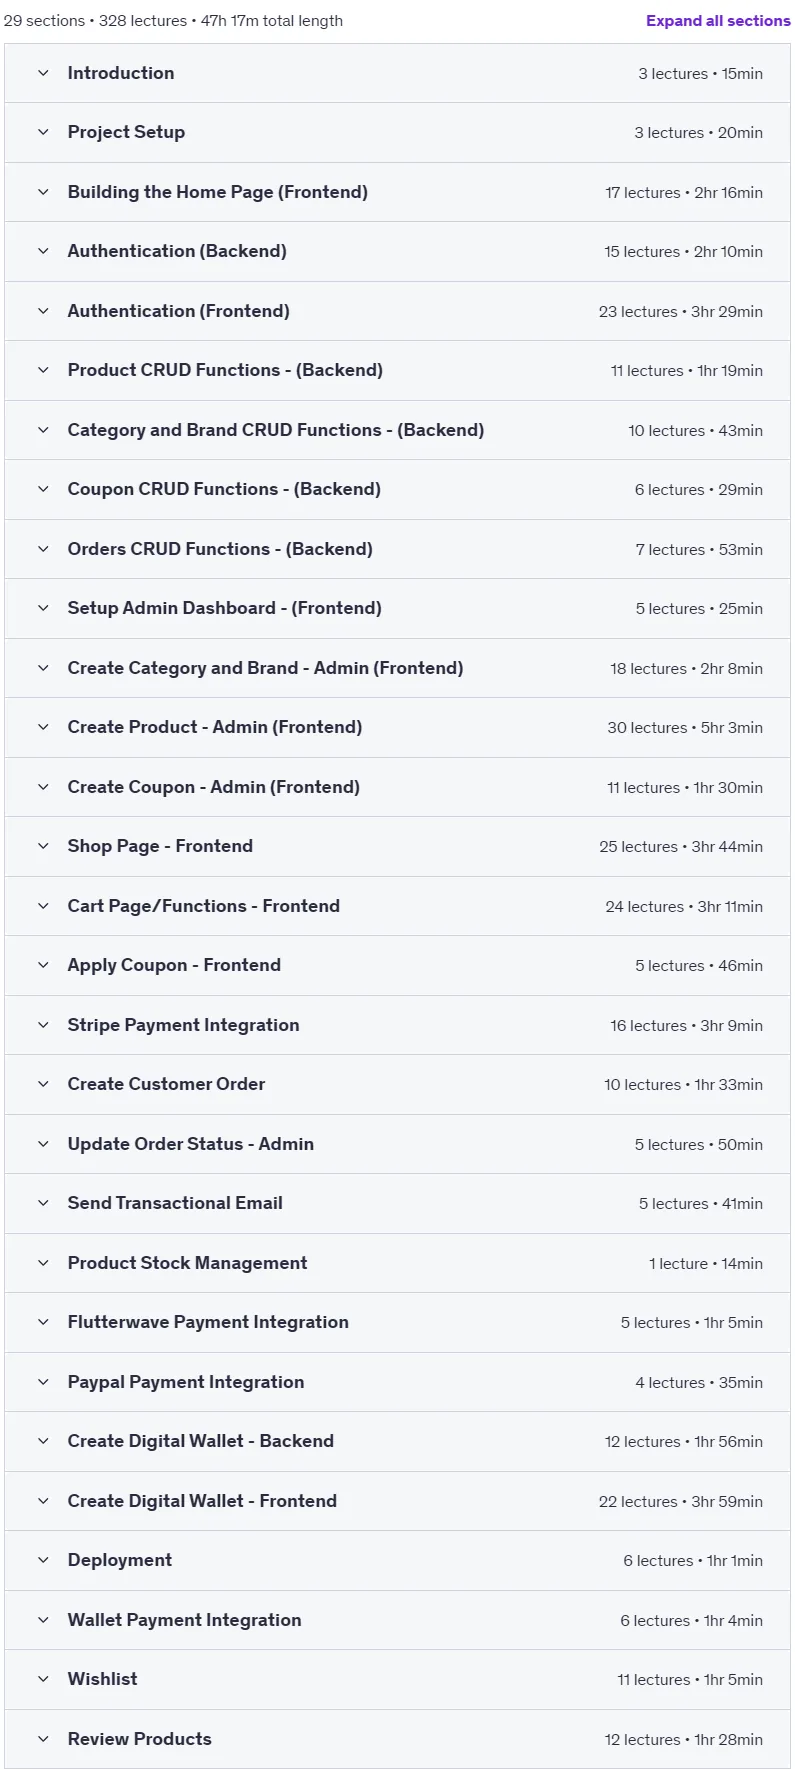This screenshot has width=795, height=1770.
Task: Click chevron next to Coupon CRUD Functions
Action: click(43, 489)
